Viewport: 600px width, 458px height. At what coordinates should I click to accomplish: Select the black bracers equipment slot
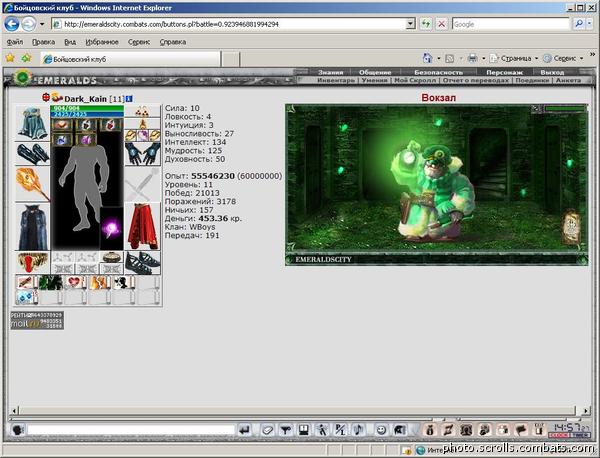click(x=32, y=154)
